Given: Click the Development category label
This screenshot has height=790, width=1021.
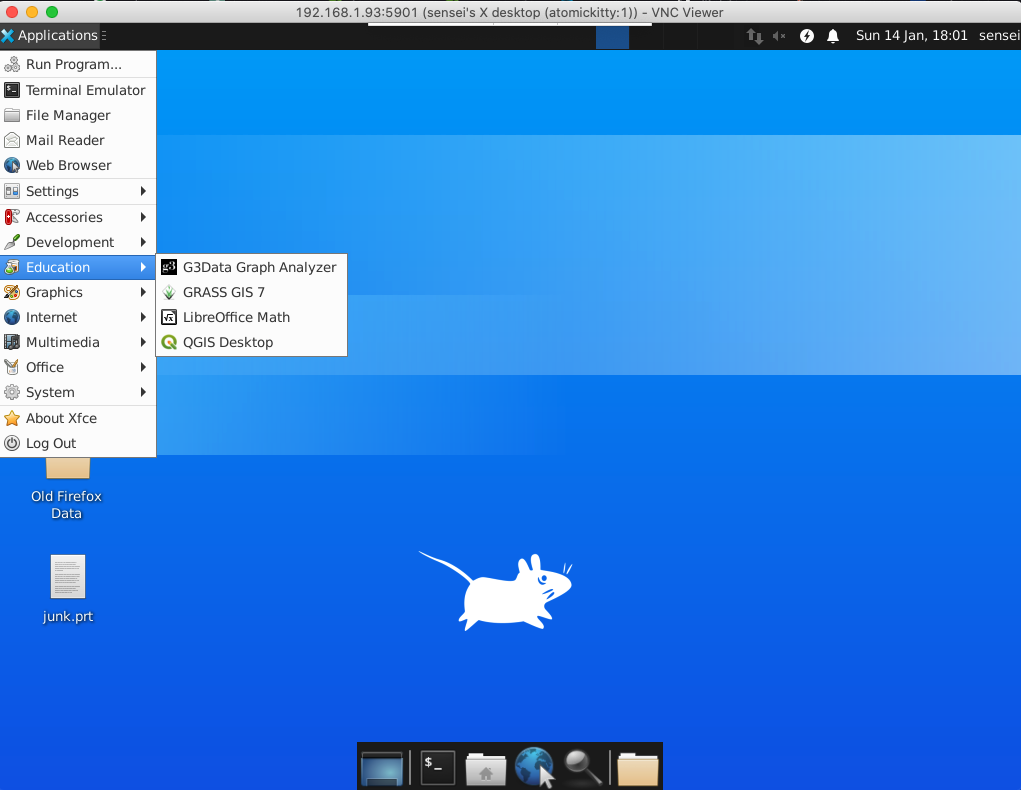Looking at the screenshot, I should tap(70, 242).
